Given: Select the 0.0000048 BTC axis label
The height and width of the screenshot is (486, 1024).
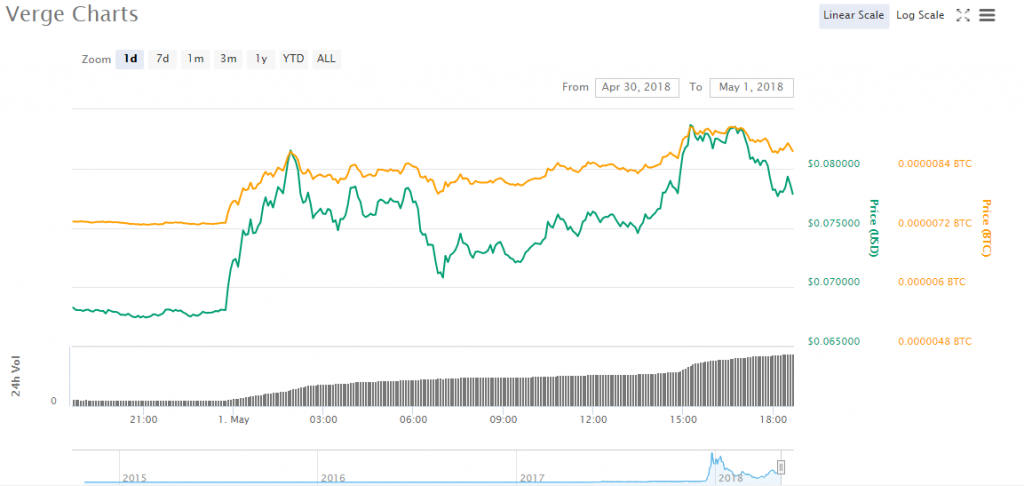Looking at the screenshot, I should (x=935, y=341).
